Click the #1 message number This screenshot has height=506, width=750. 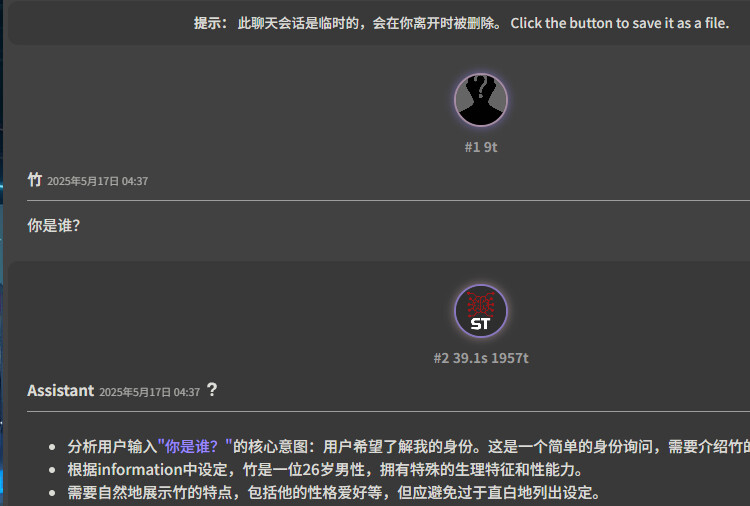pyautogui.click(x=472, y=147)
